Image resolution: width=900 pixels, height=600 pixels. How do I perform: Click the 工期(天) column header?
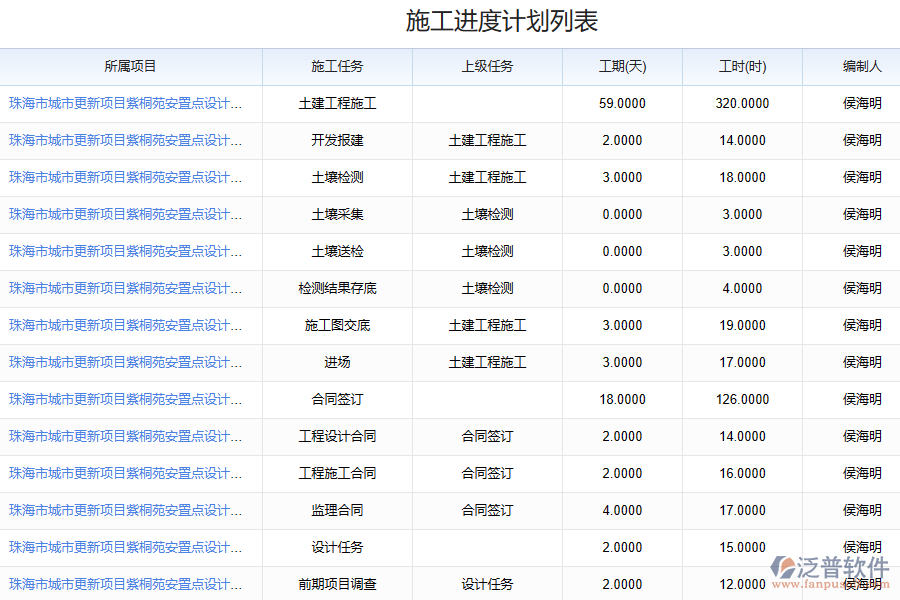tap(622, 67)
